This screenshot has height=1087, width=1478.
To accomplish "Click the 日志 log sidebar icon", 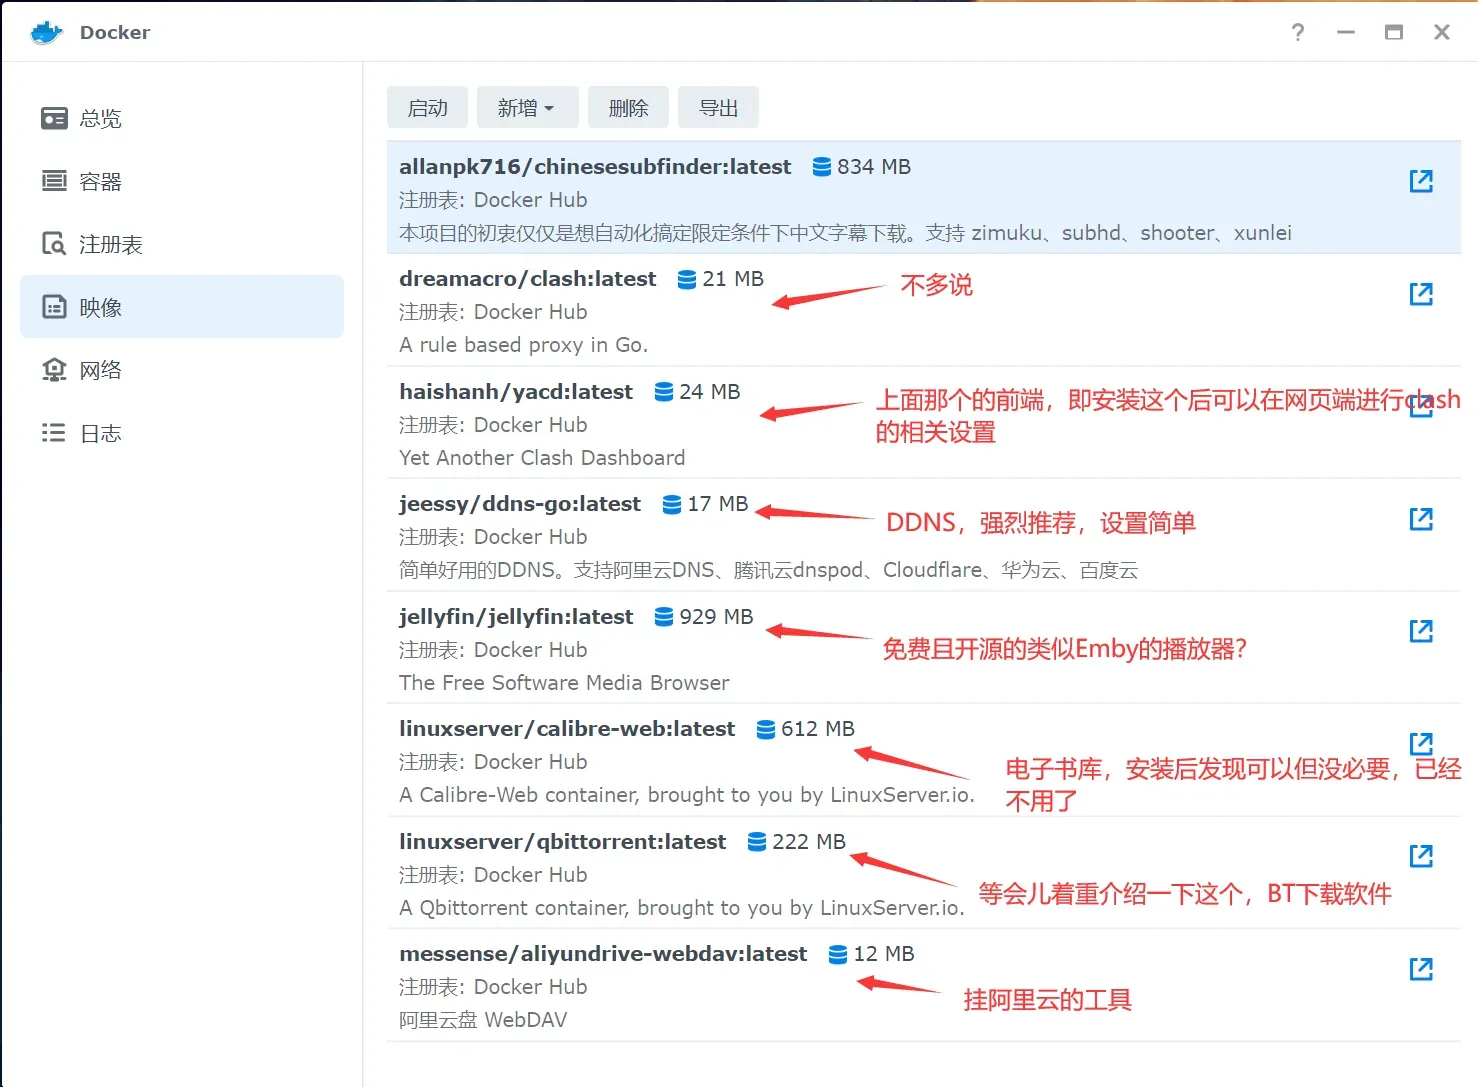I will [x=54, y=433].
